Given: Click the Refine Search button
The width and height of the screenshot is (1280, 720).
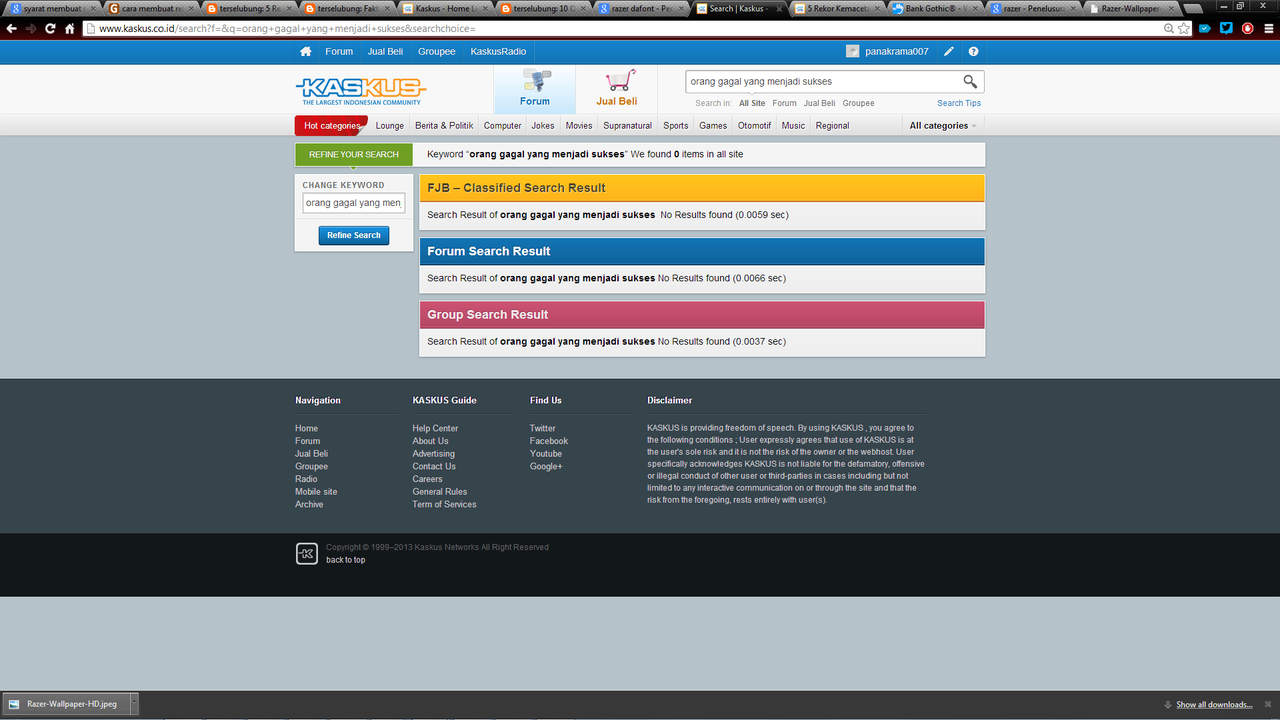Looking at the screenshot, I should pyautogui.click(x=354, y=235).
